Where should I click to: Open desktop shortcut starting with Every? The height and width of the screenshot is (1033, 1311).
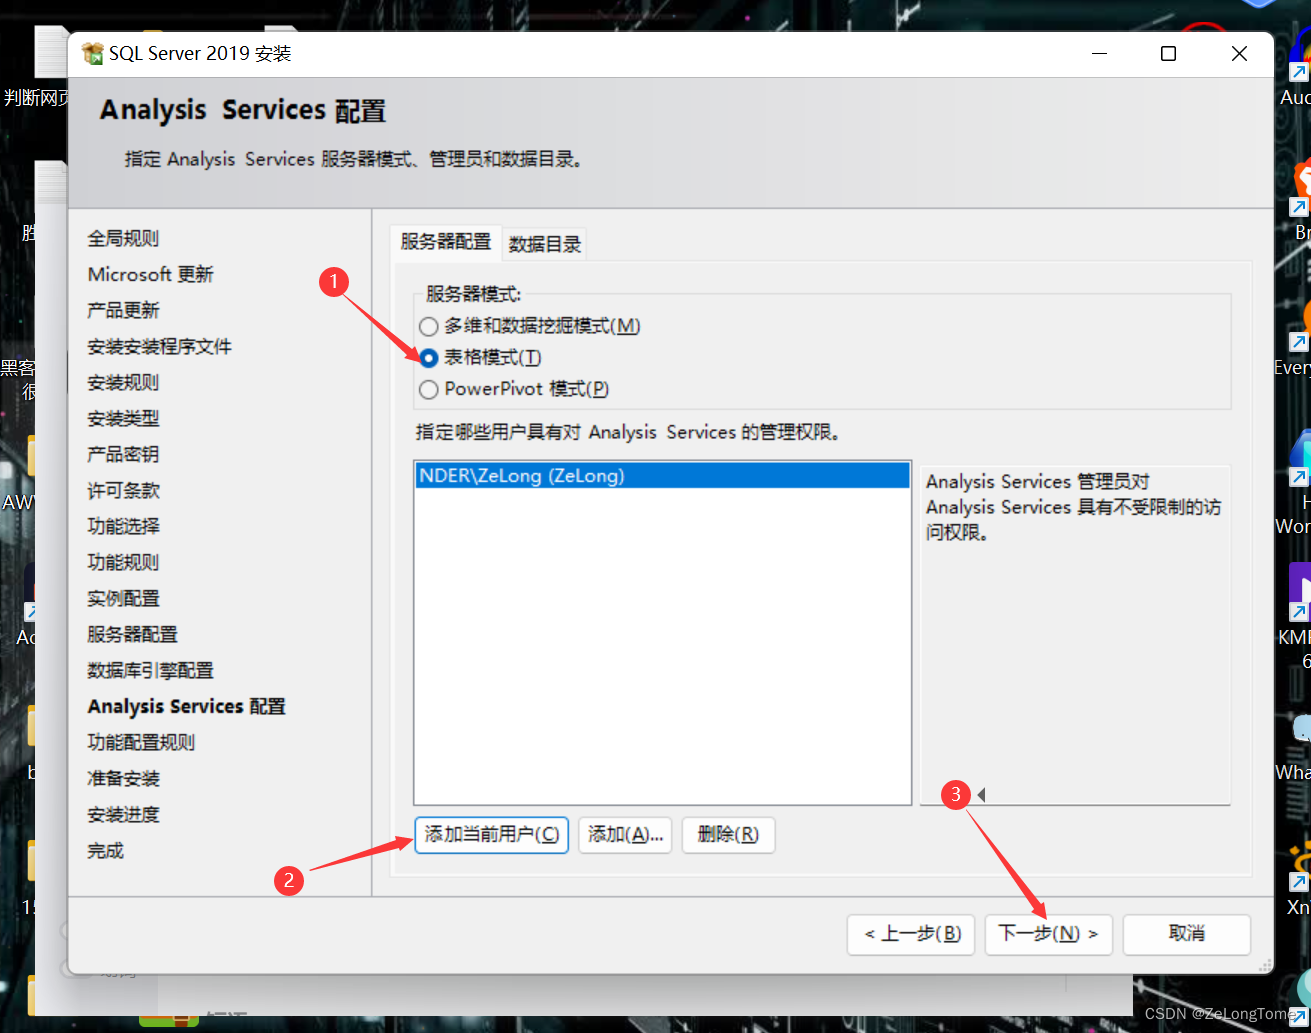[1294, 340]
